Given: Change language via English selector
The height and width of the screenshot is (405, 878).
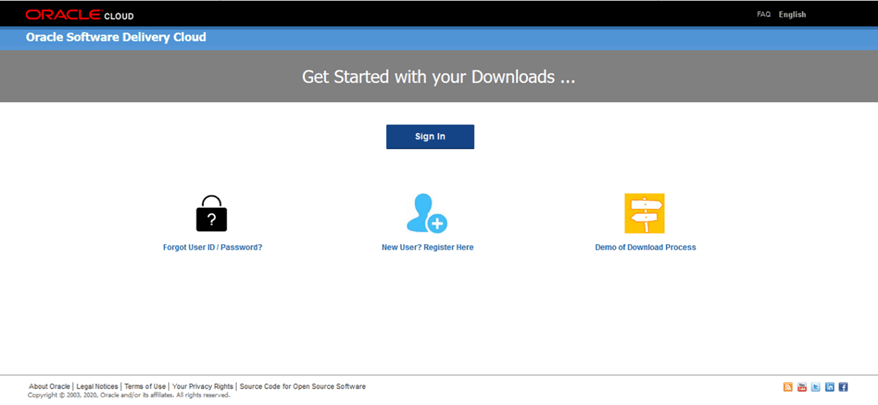Looking at the screenshot, I should [792, 15].
